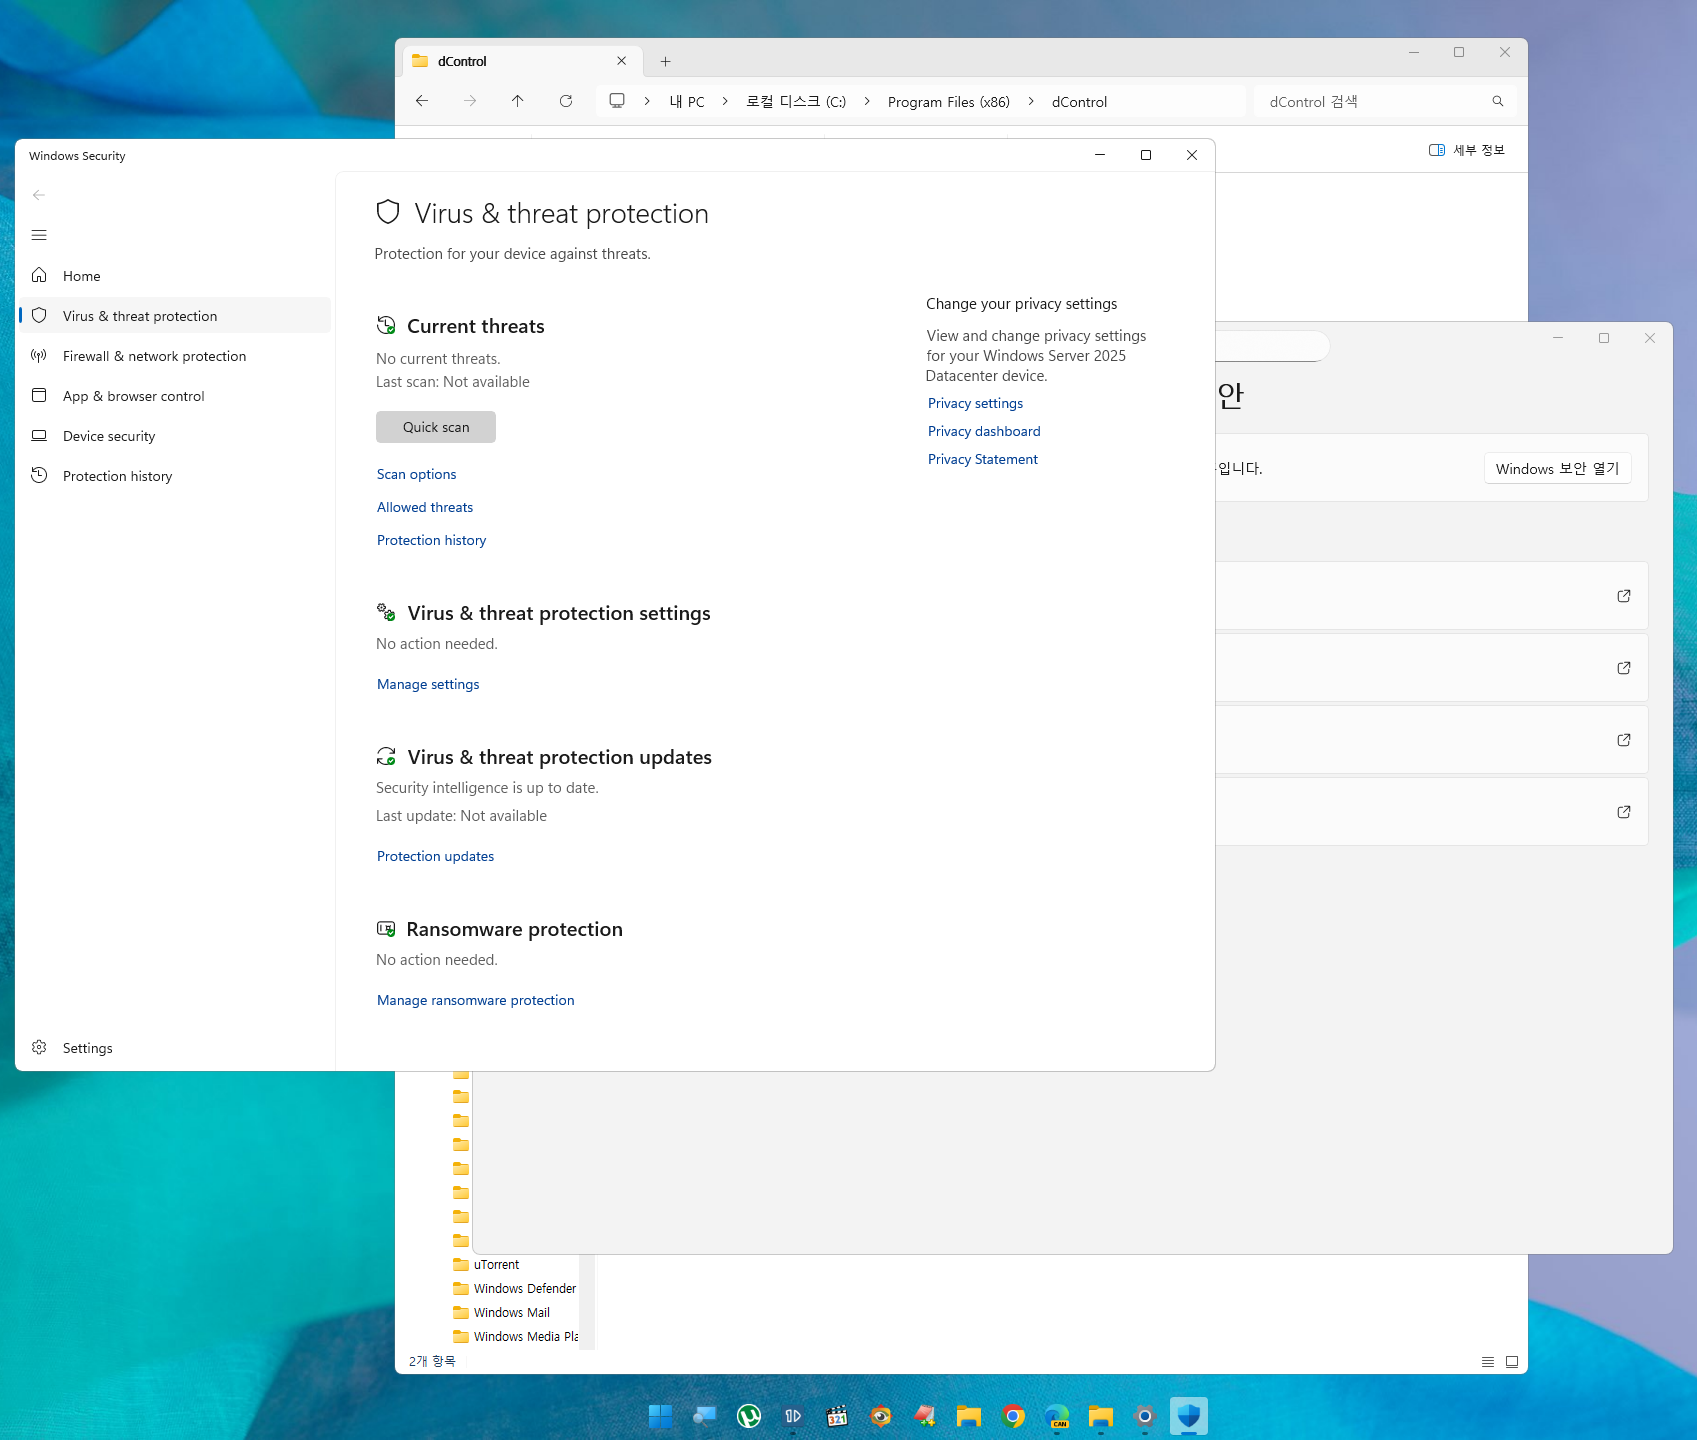Focus the dControl 검색 search box

tap(1385, 101)
